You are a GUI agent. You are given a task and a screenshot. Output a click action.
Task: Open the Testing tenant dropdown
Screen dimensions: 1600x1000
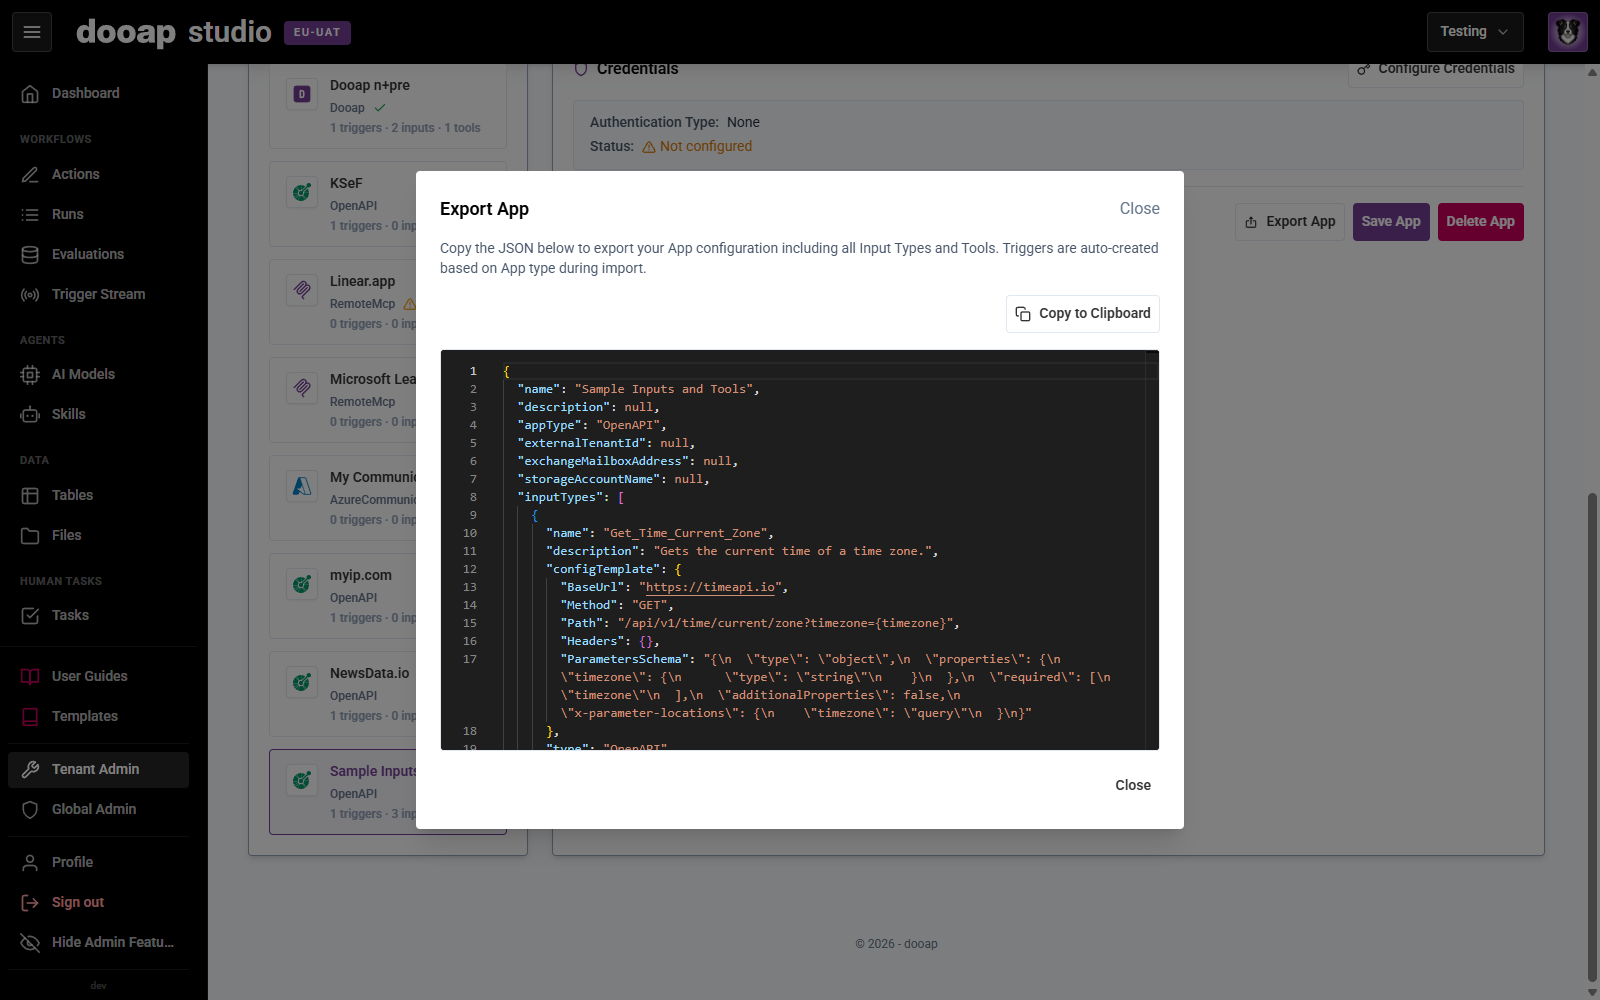click(1475, 32)
